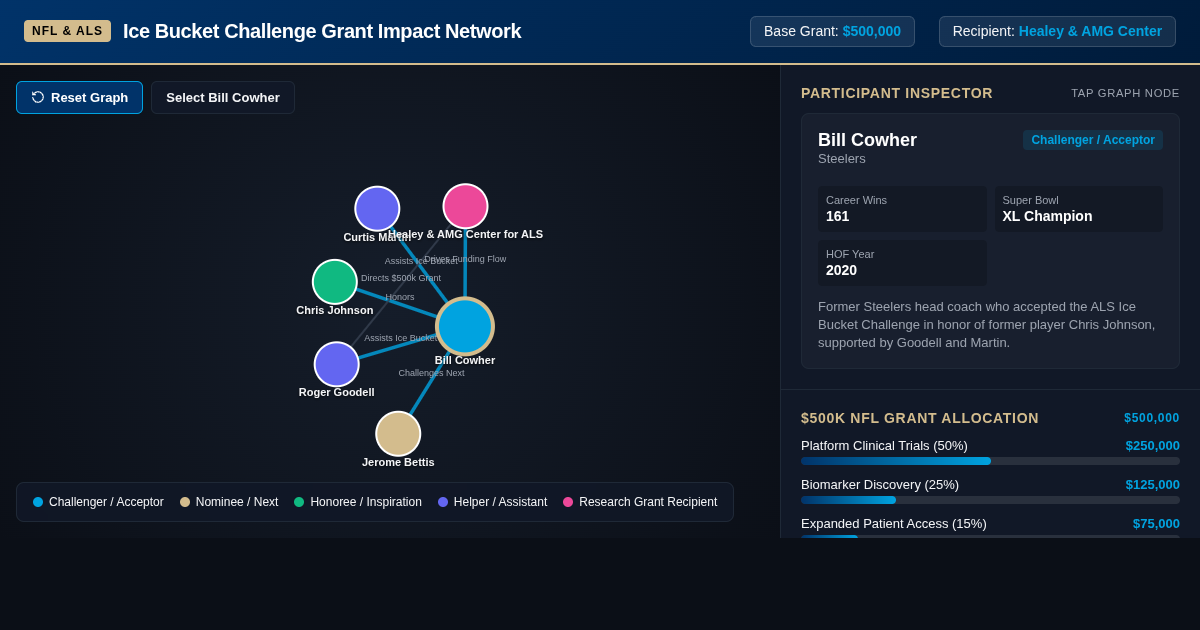The width and height of the screenshot is (1200, 630).
Task: Click the Directs $500k Grant edge label
Action: 401,278
